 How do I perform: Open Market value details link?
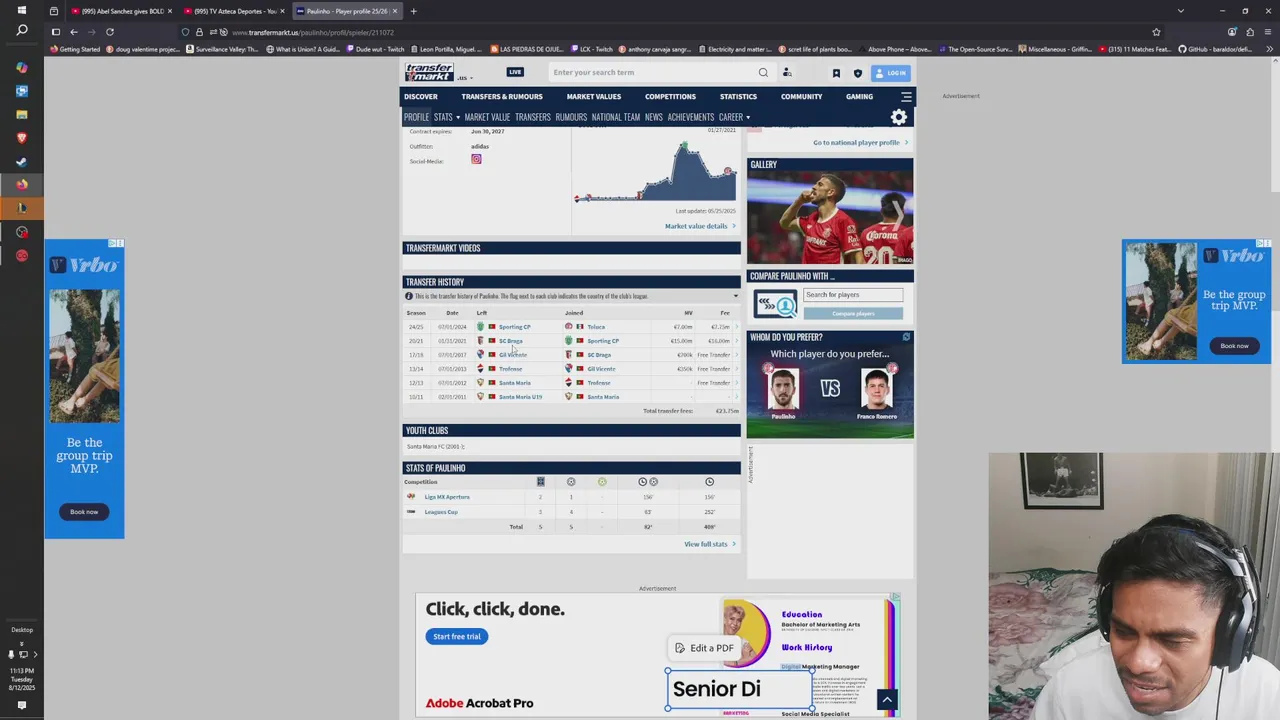tap(696, 226)
